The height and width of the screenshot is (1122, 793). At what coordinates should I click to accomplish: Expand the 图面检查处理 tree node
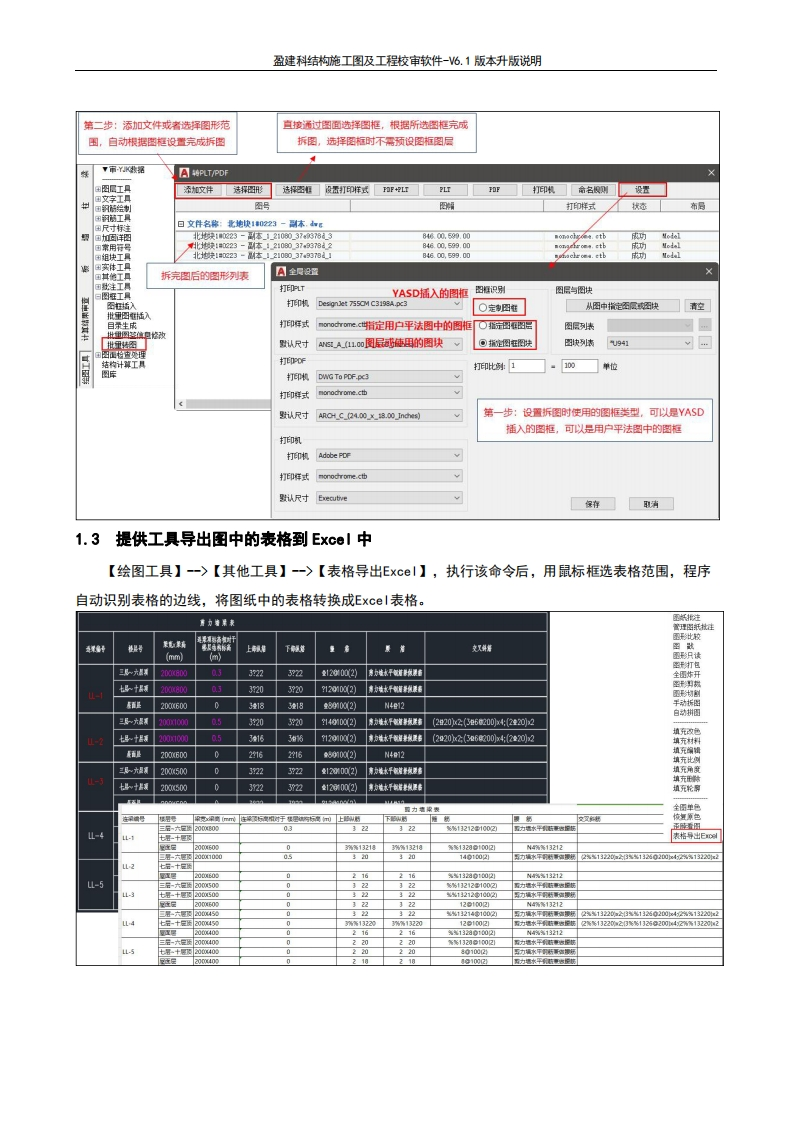point(98,354)
